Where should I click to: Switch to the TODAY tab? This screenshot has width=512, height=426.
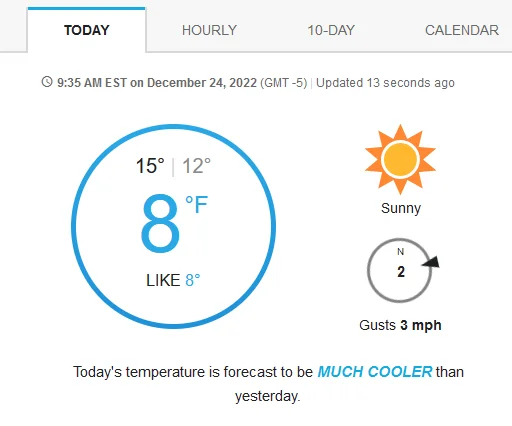pyautogui.click(x=86, y=30)
